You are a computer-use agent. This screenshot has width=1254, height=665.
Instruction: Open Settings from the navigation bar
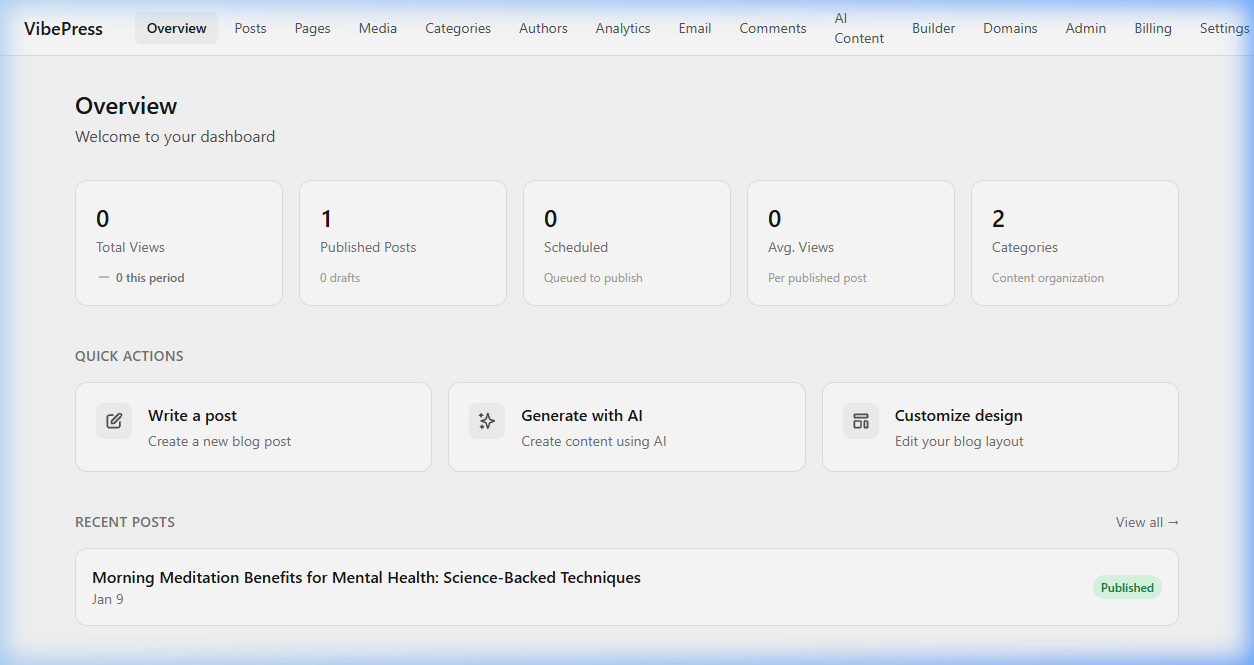pyautogui.click(x=1224, y=28)
